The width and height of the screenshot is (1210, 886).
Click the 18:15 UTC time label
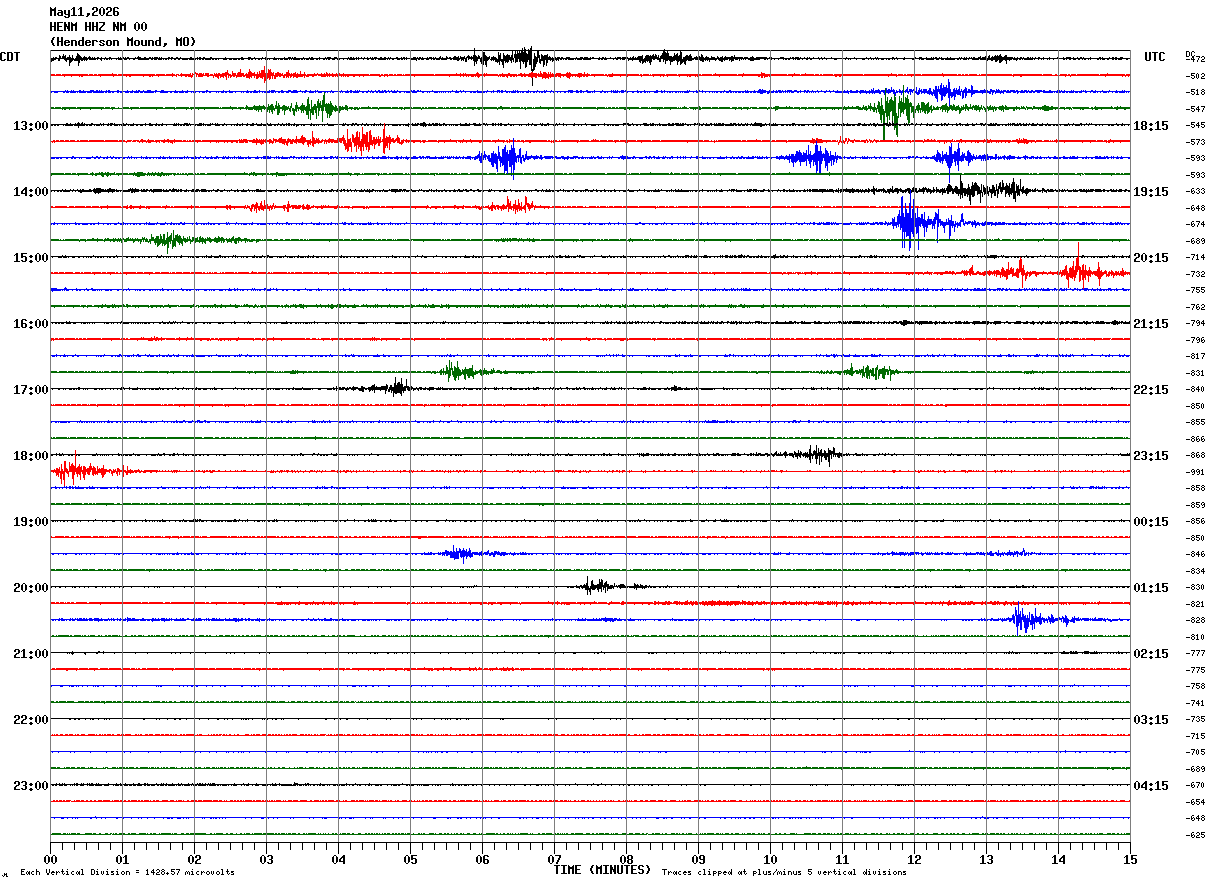pos(1151,126)
